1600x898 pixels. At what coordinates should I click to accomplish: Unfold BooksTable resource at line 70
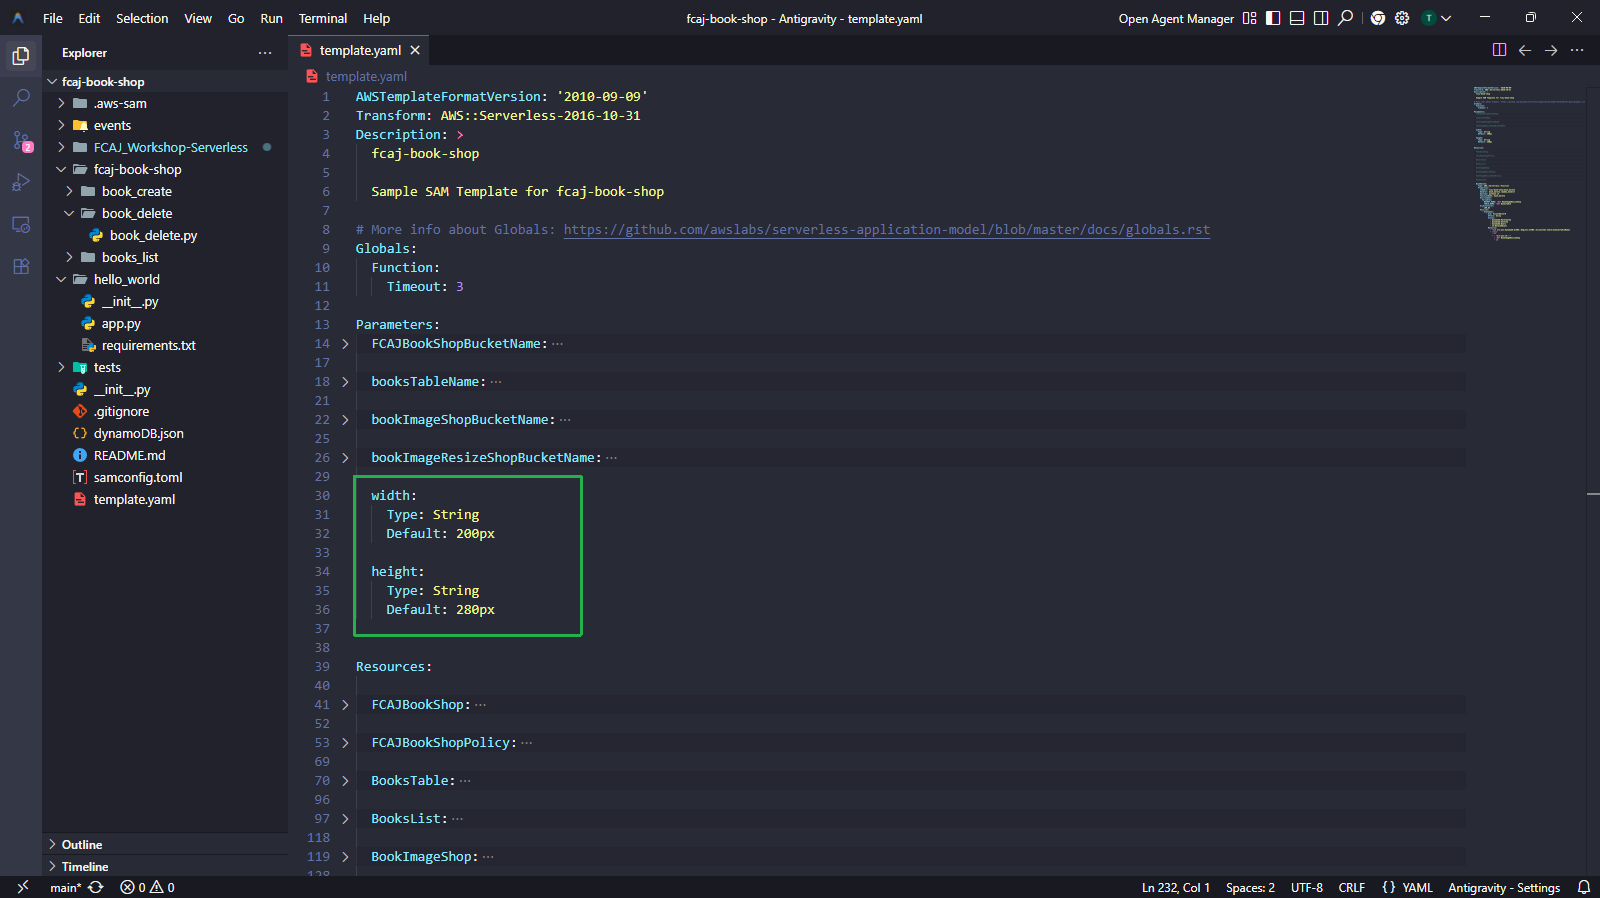345,781
